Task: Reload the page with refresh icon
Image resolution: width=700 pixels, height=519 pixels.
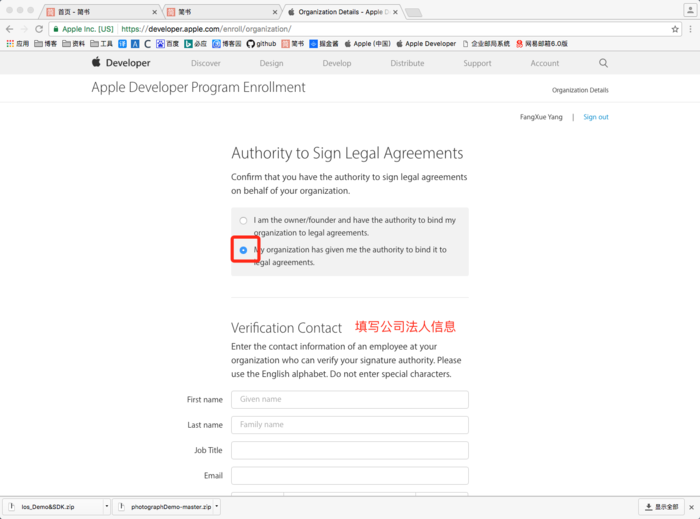Action: [x=39, y=29]
